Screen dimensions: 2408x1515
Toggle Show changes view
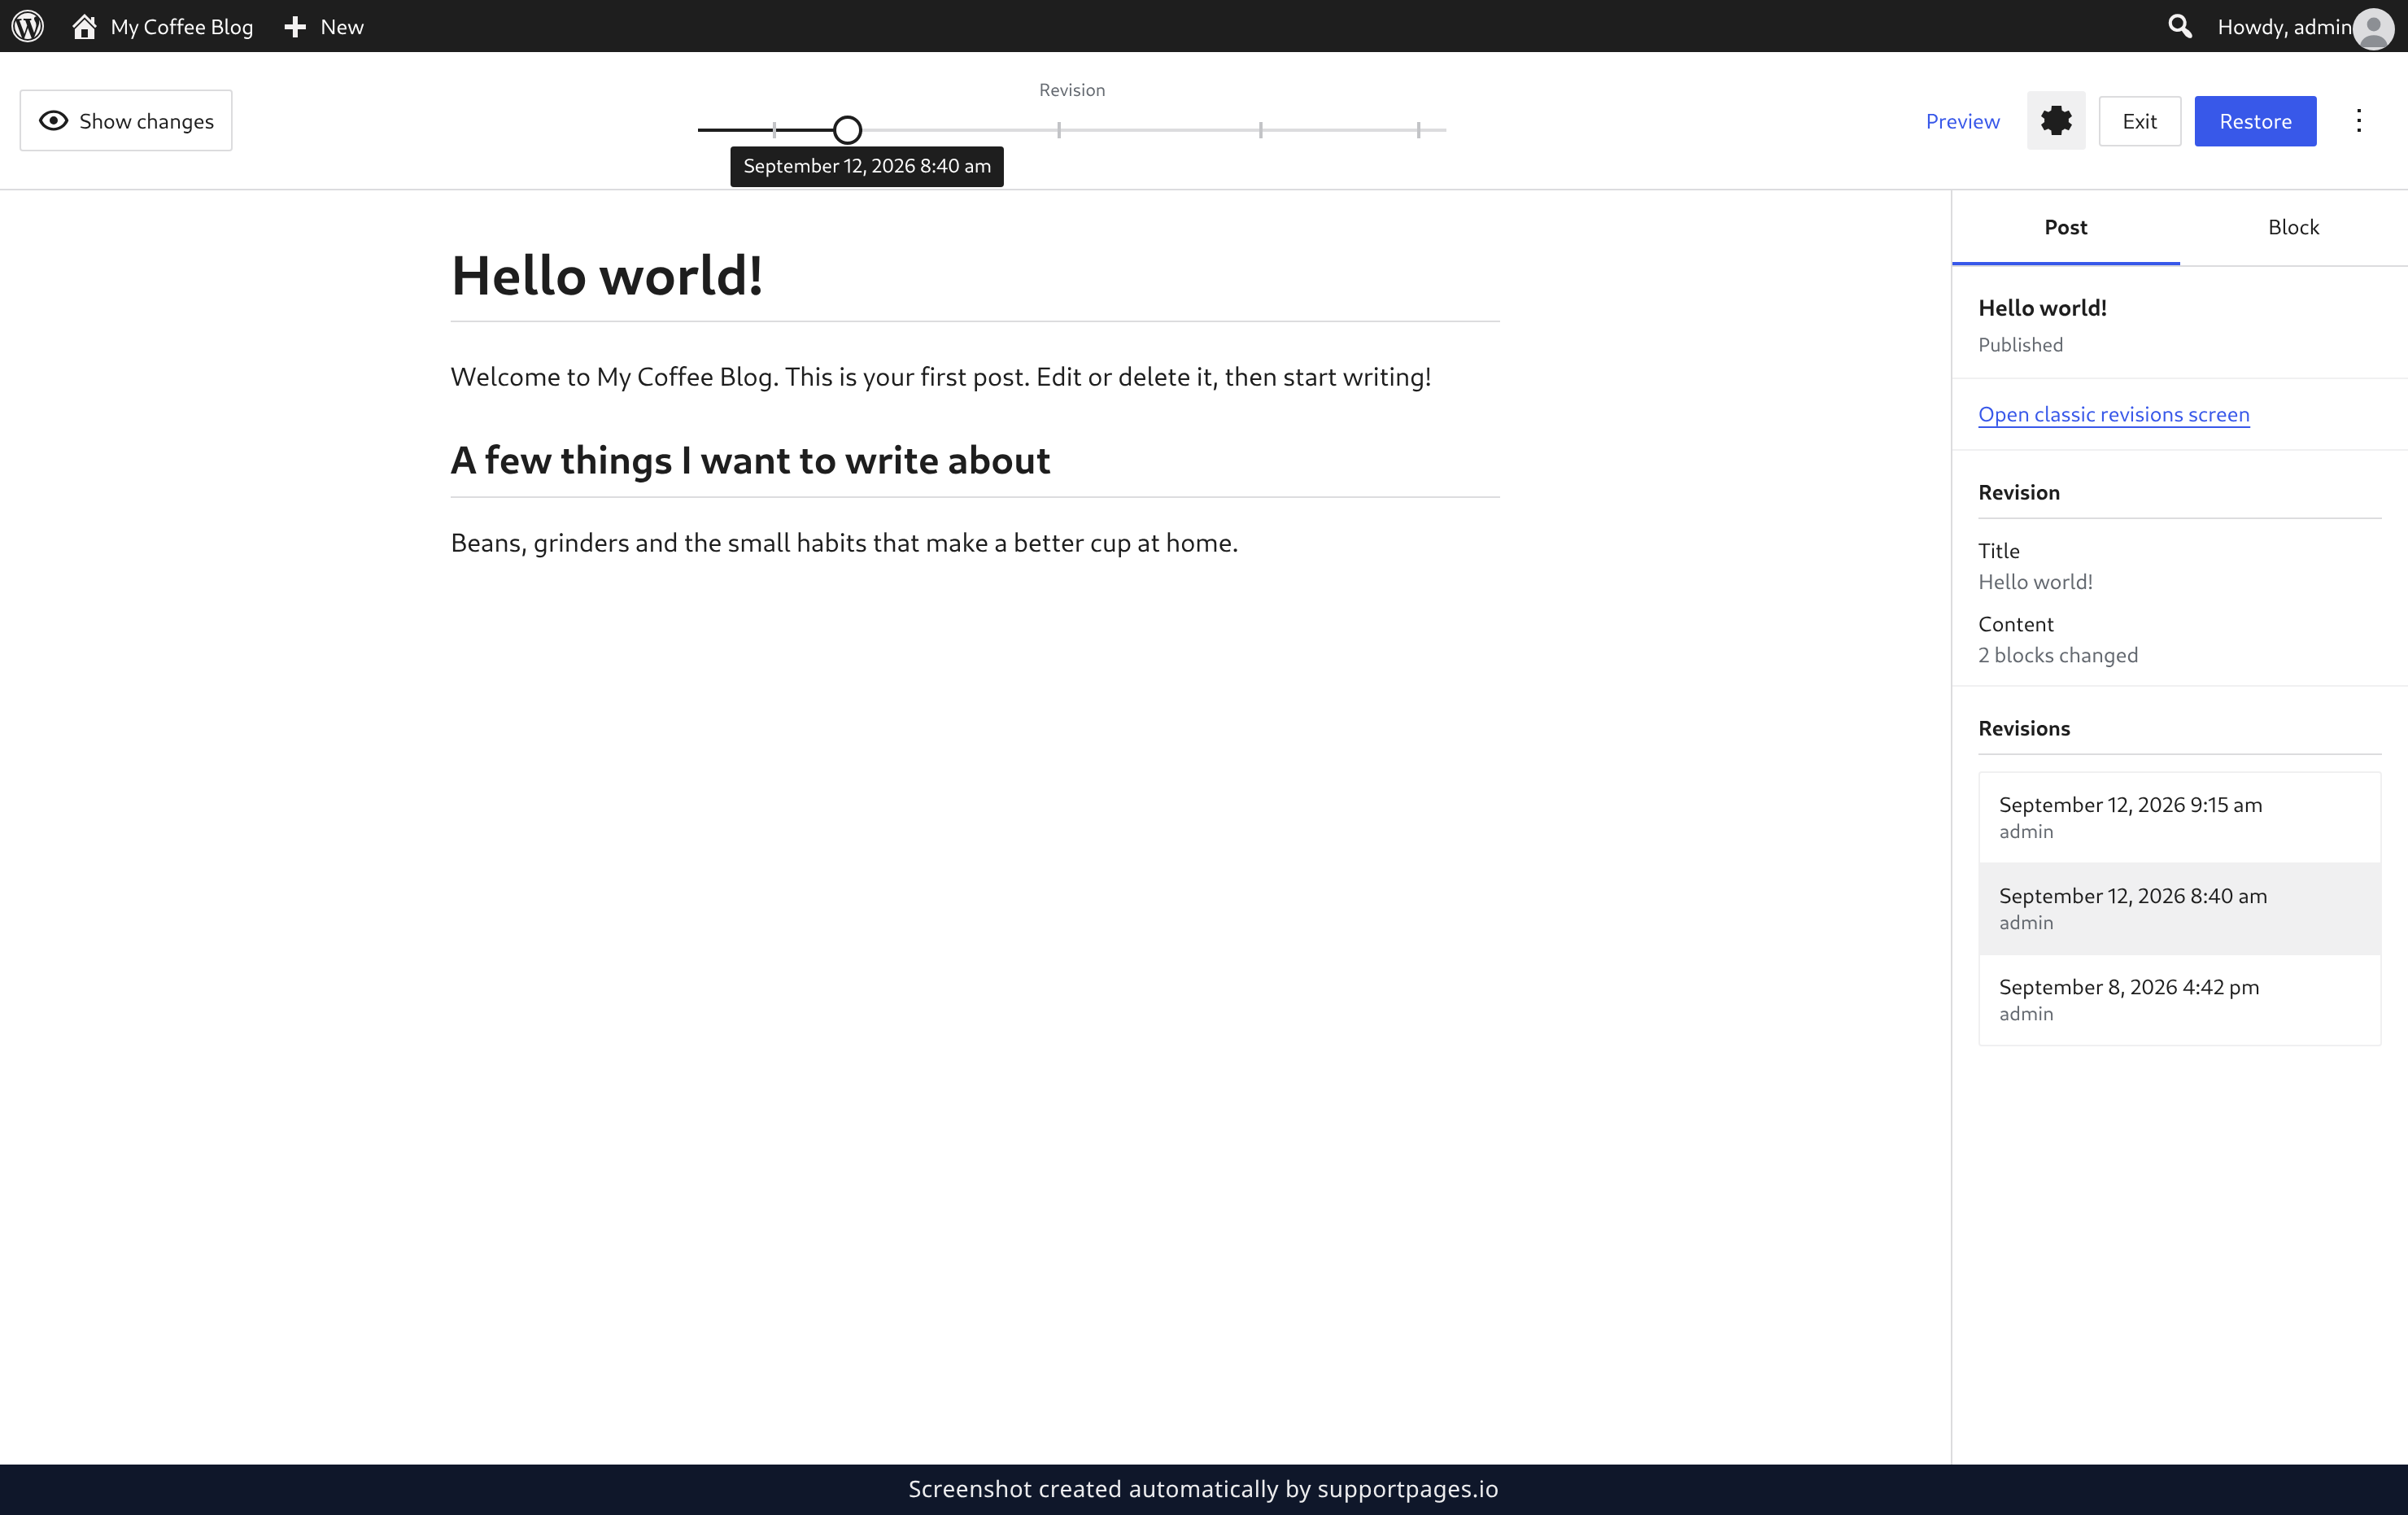pos(126,121)
